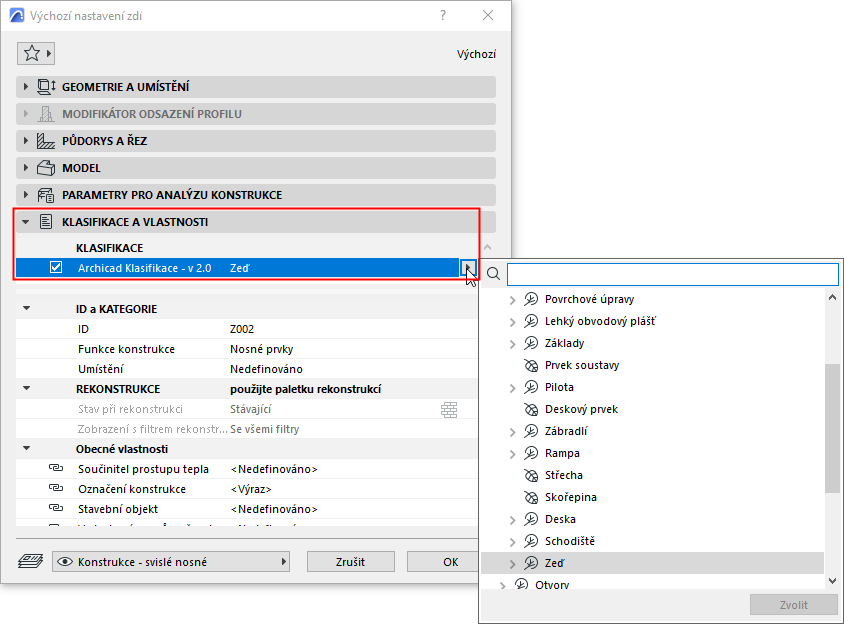Select Rampa in classification tree

[562, 453]
